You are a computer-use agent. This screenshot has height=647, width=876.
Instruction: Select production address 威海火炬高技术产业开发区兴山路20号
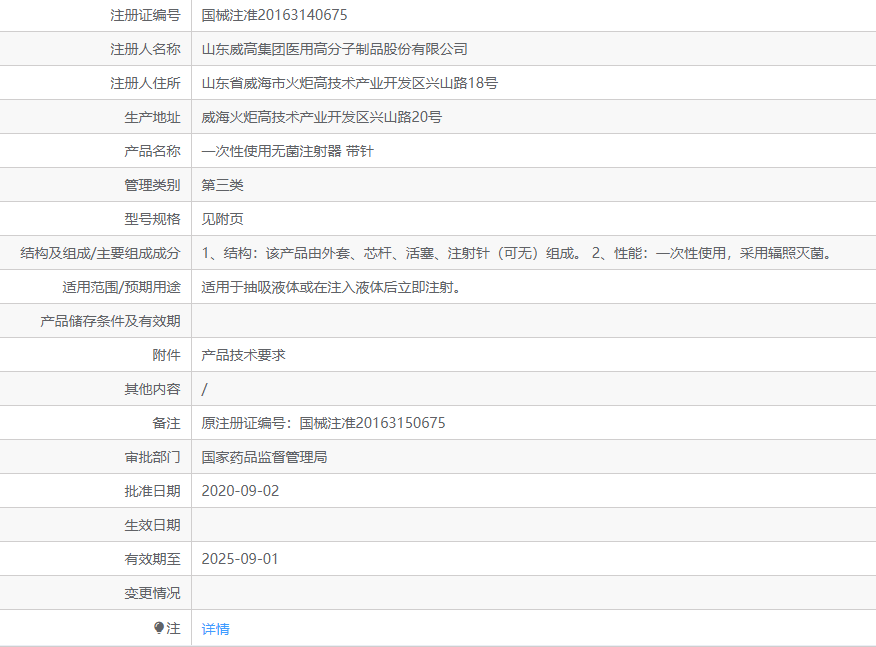point(321,117)
